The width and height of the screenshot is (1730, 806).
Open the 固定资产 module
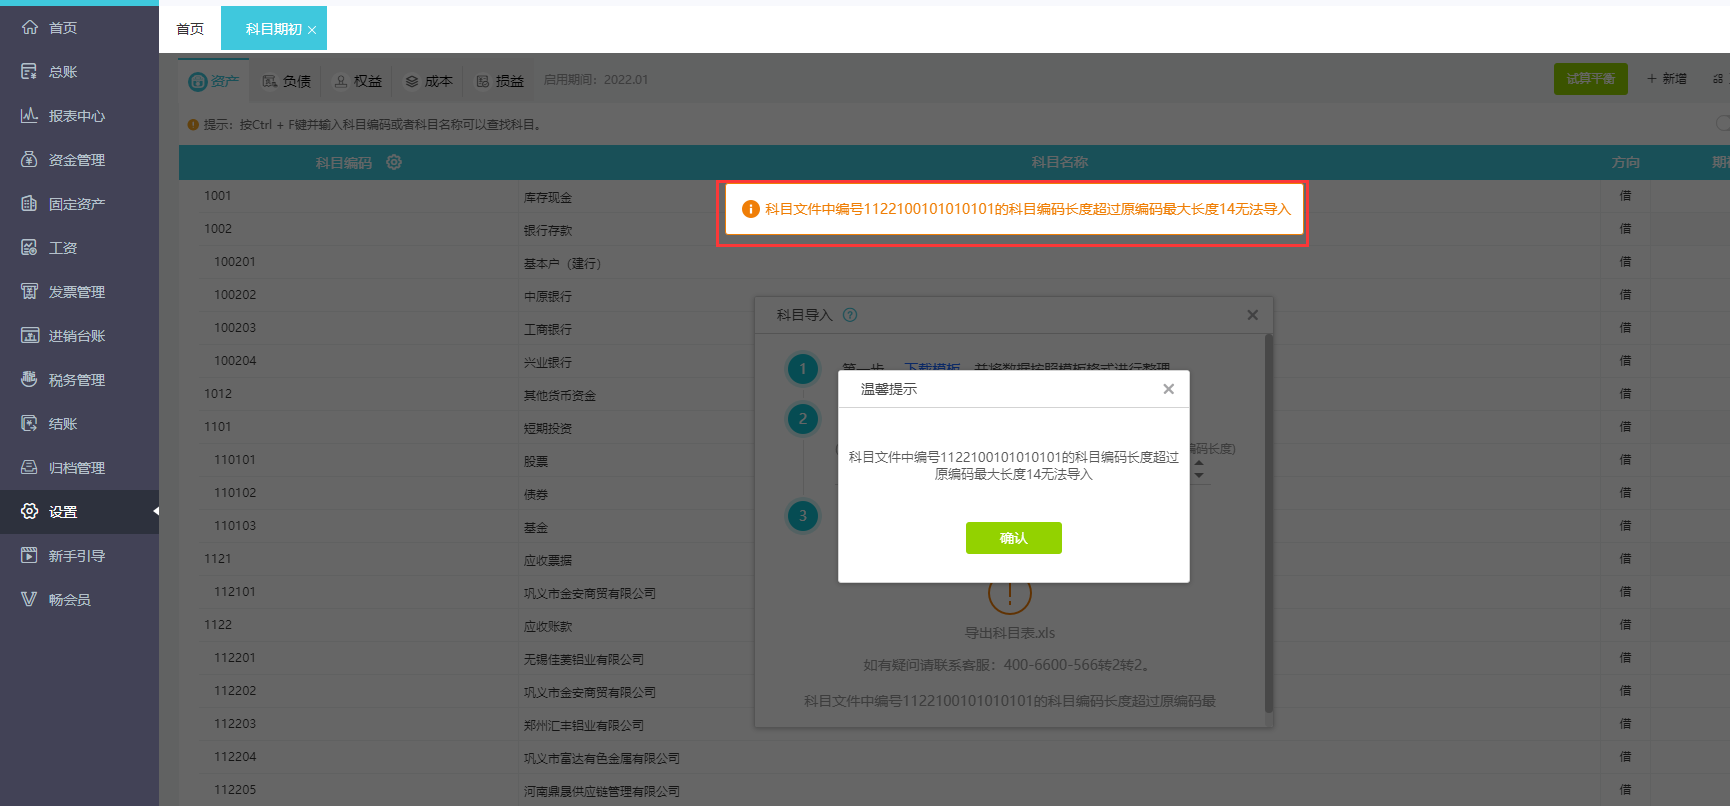coord(77,204)
